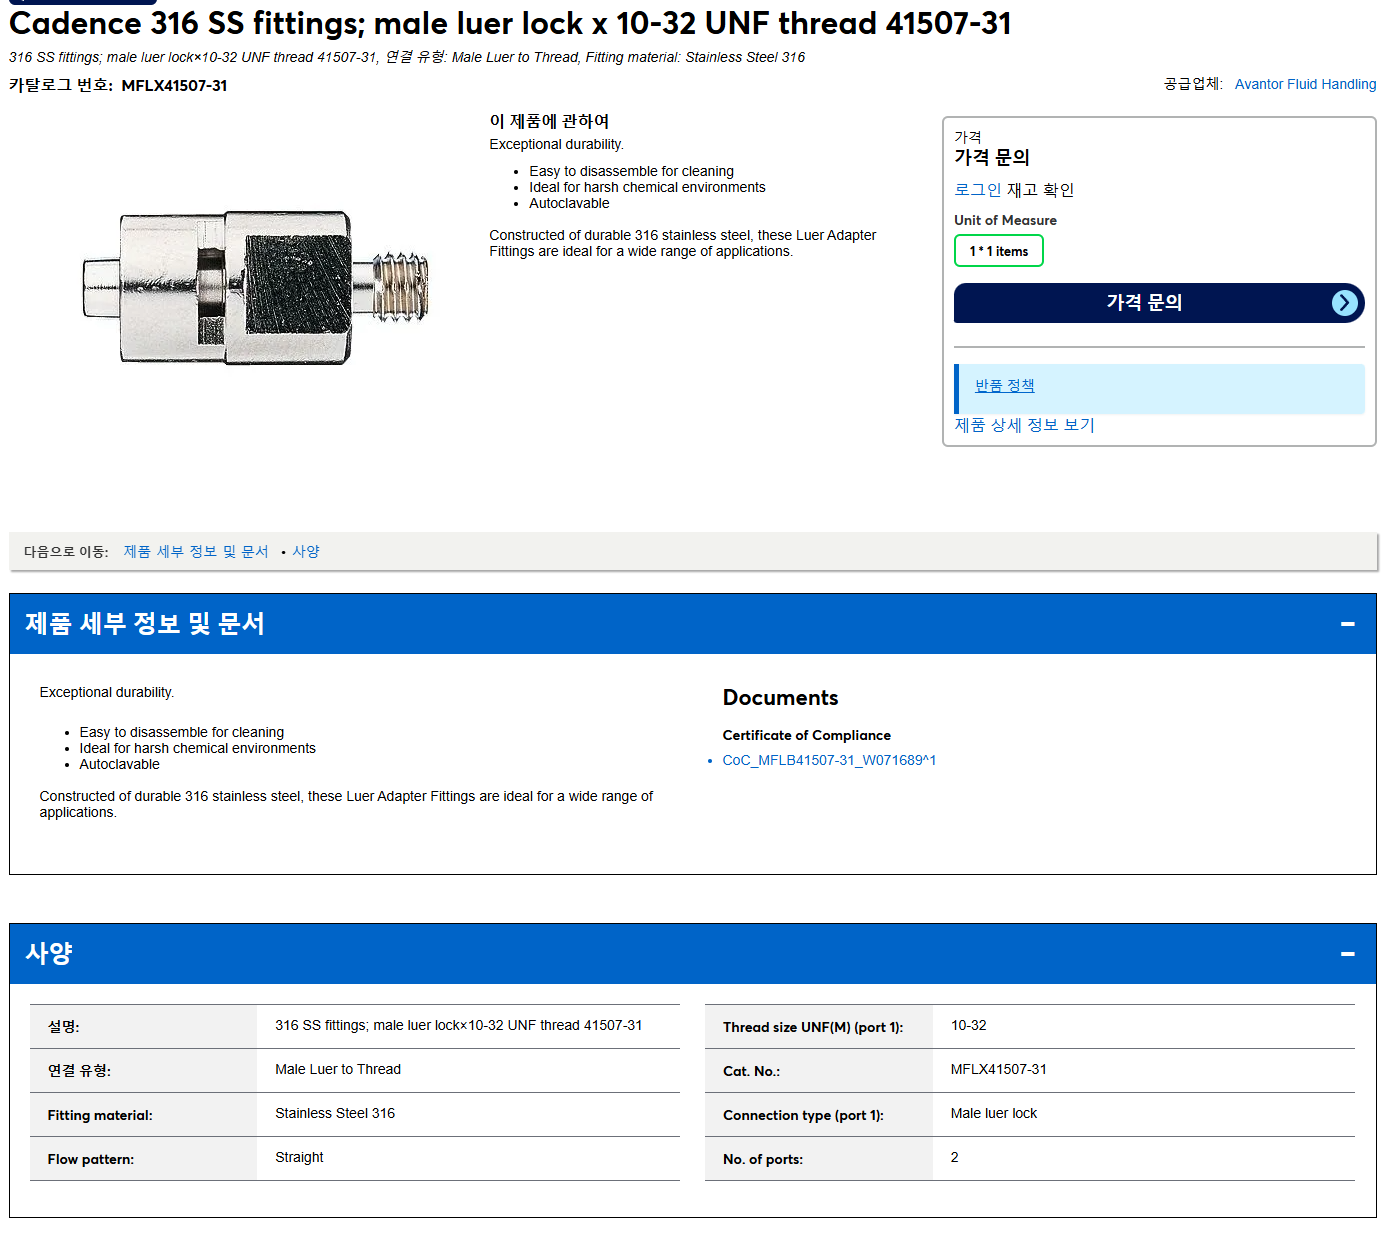Click the 10-32 thread size value

tap(968, 1025)
